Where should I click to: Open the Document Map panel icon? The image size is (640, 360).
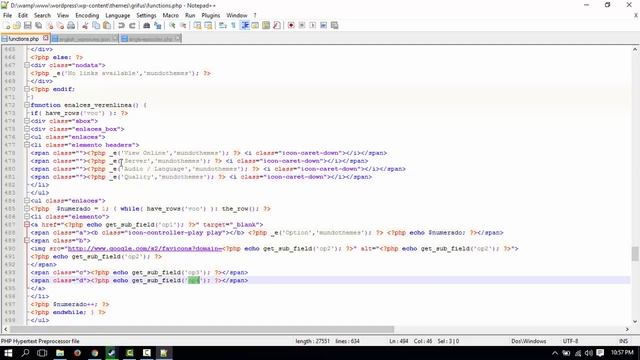click(266, 25)
